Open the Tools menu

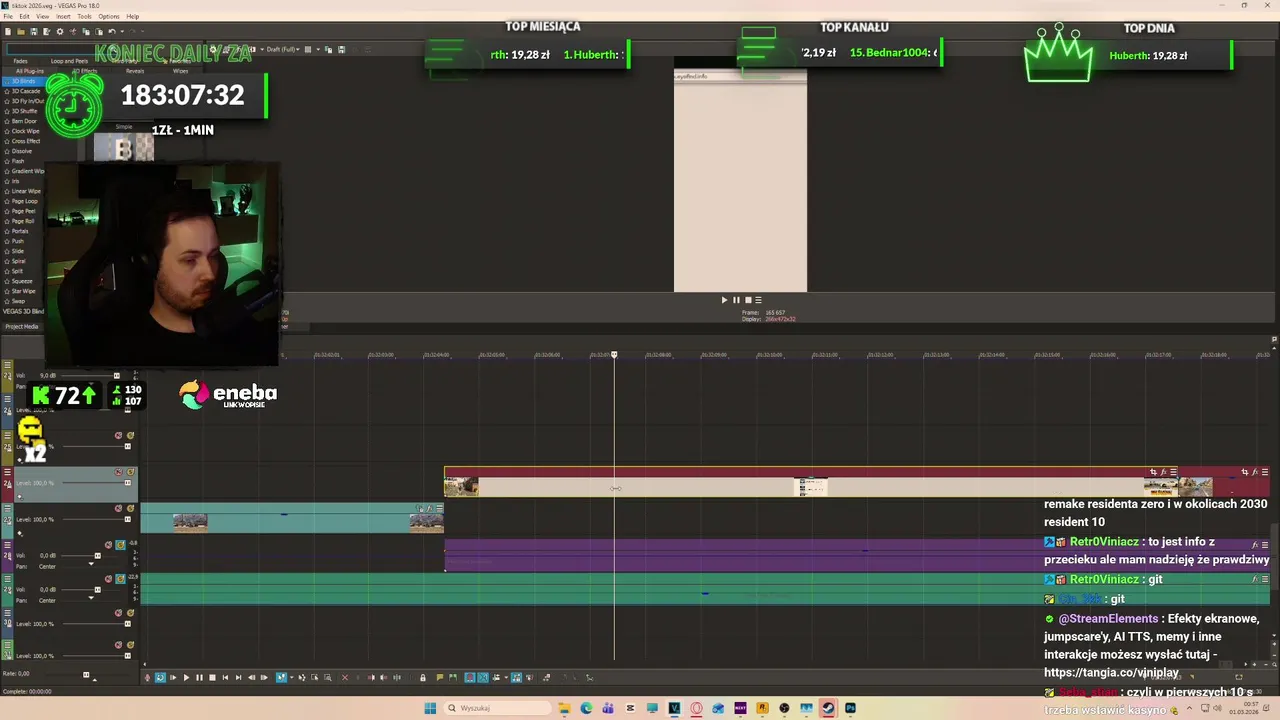[84, 16]
